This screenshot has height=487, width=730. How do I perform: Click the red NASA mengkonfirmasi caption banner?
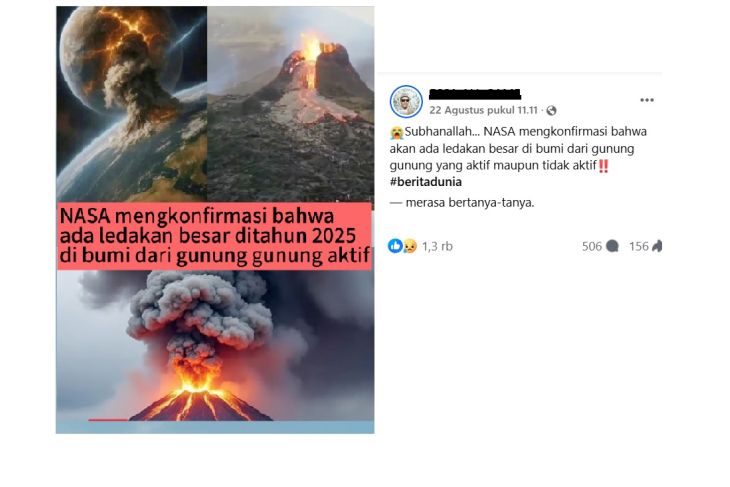point(215,236)
